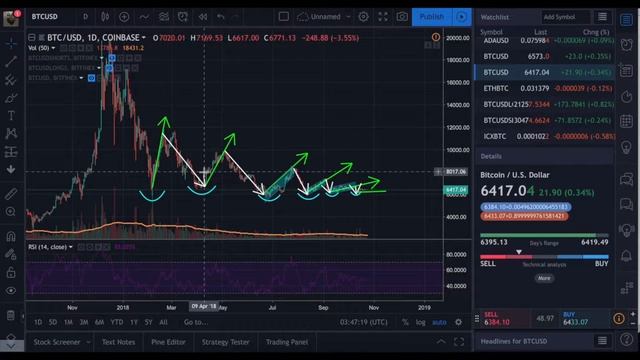Open the pitchfork tools
The image size is (640, 360).
click(11, 80)
